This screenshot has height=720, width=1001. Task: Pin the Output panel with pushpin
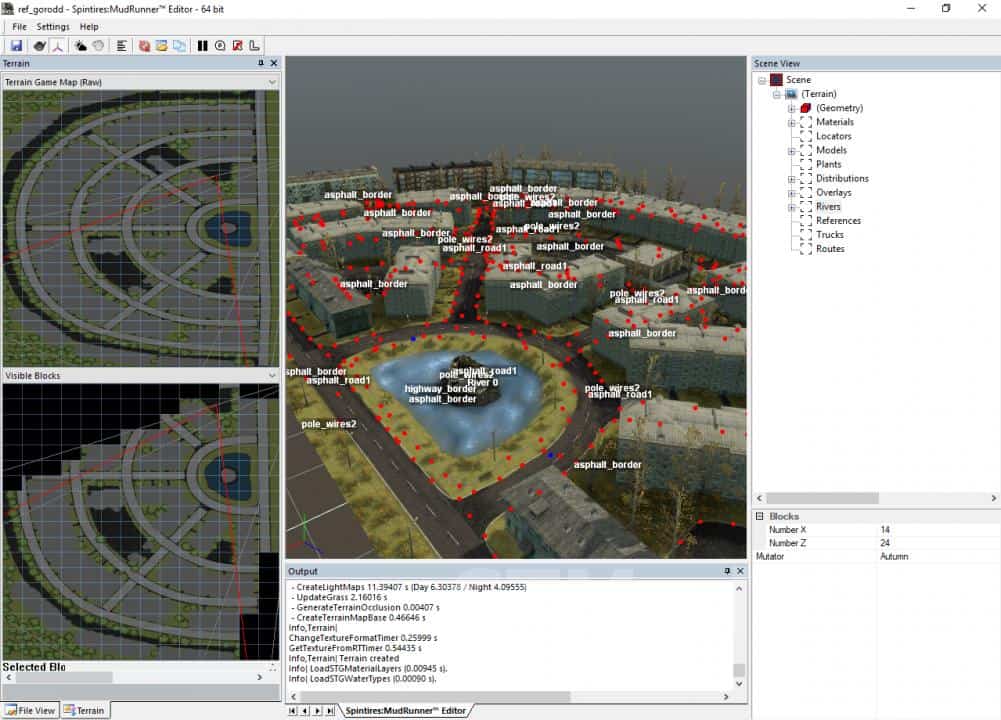click(x=727, y=571)
